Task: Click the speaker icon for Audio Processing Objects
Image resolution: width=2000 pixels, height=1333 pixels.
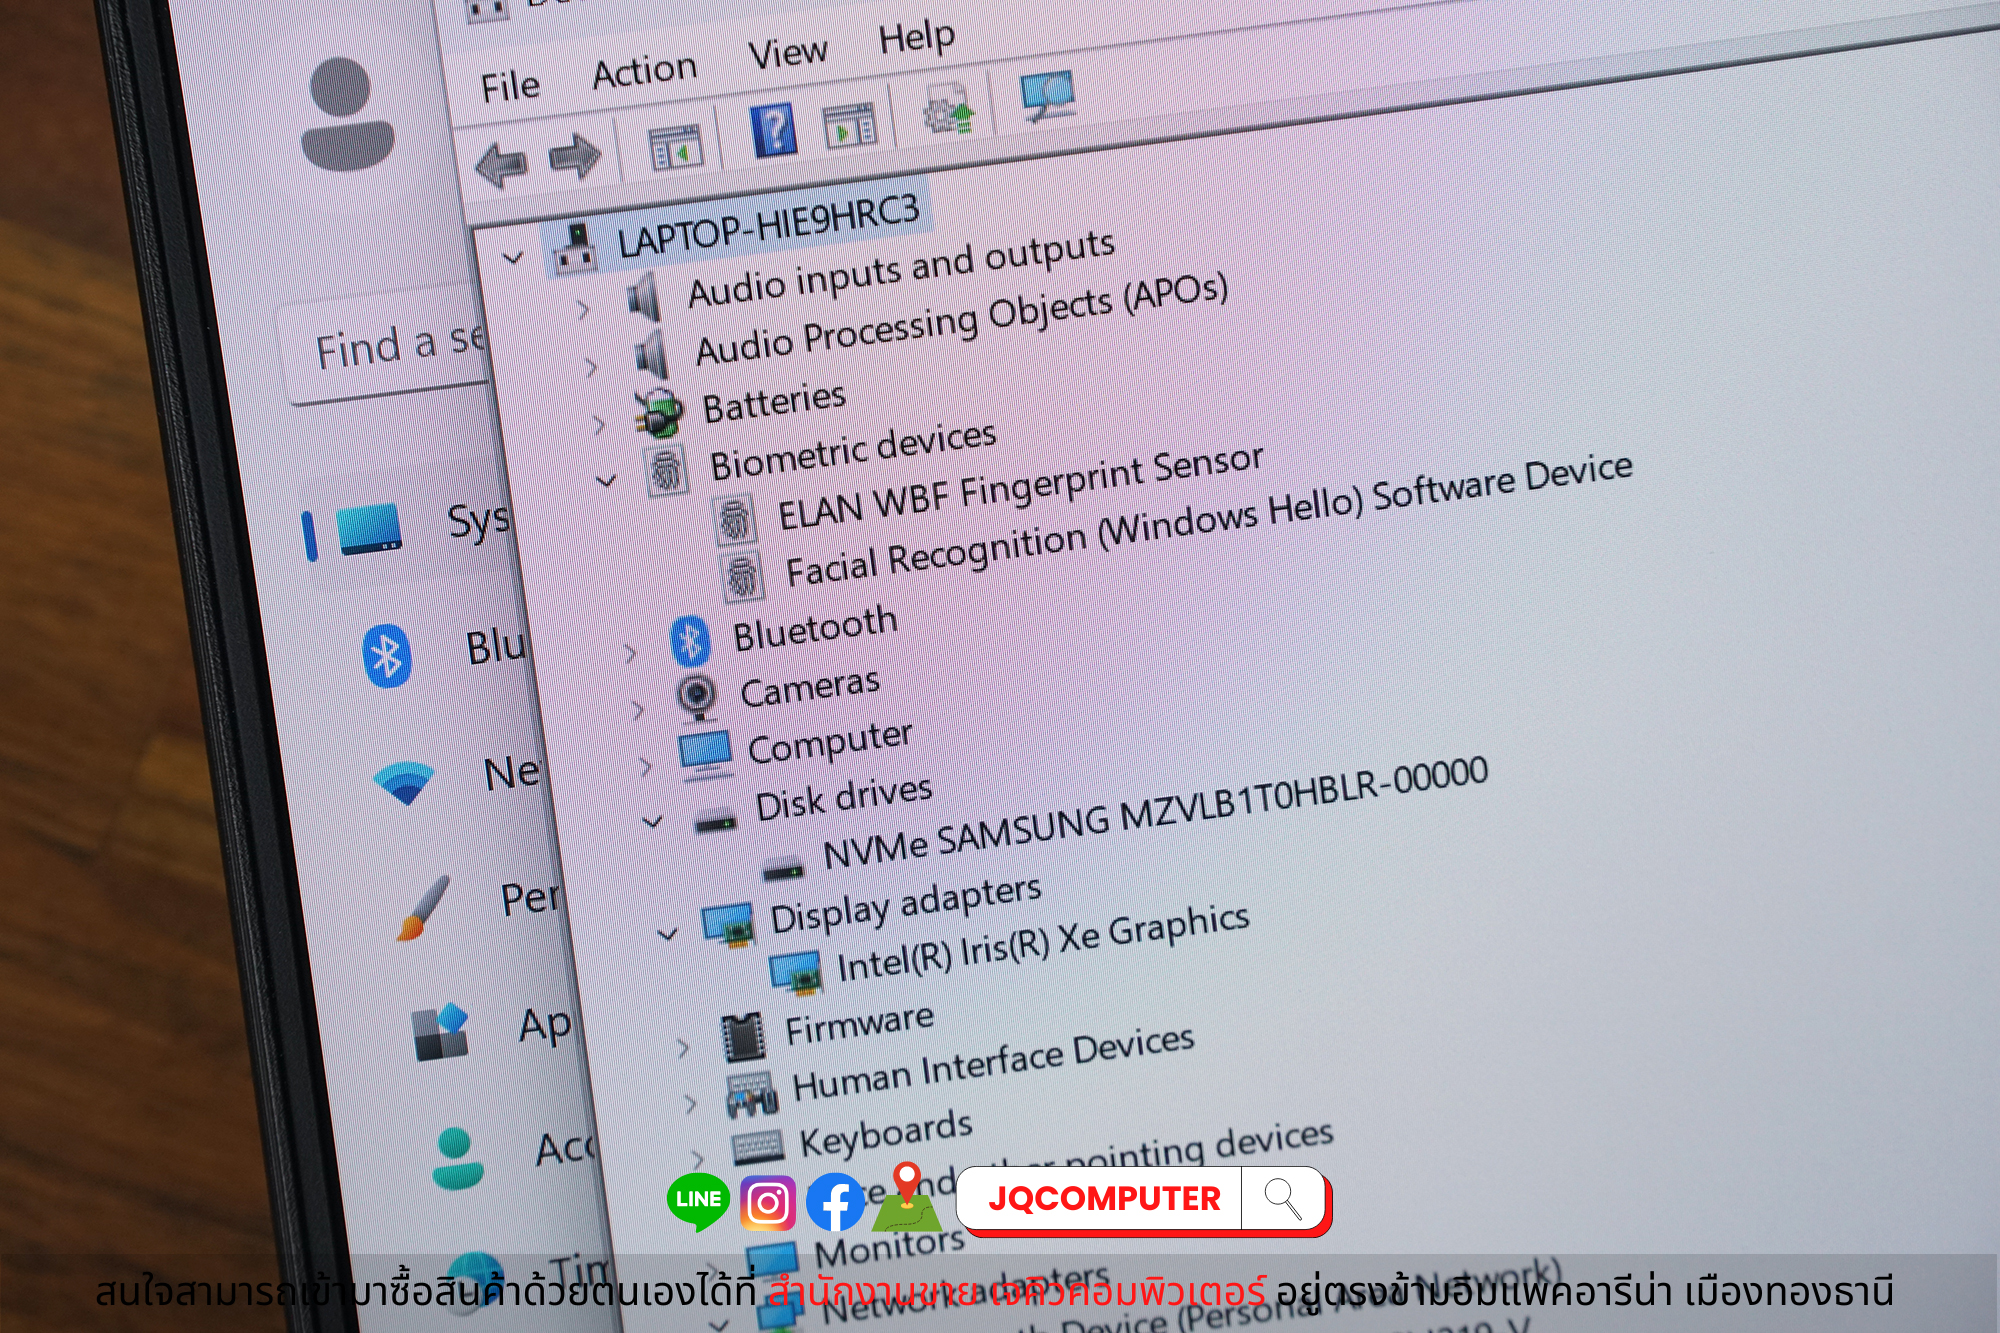Action: pyautogui.click(x=652, y=355)
